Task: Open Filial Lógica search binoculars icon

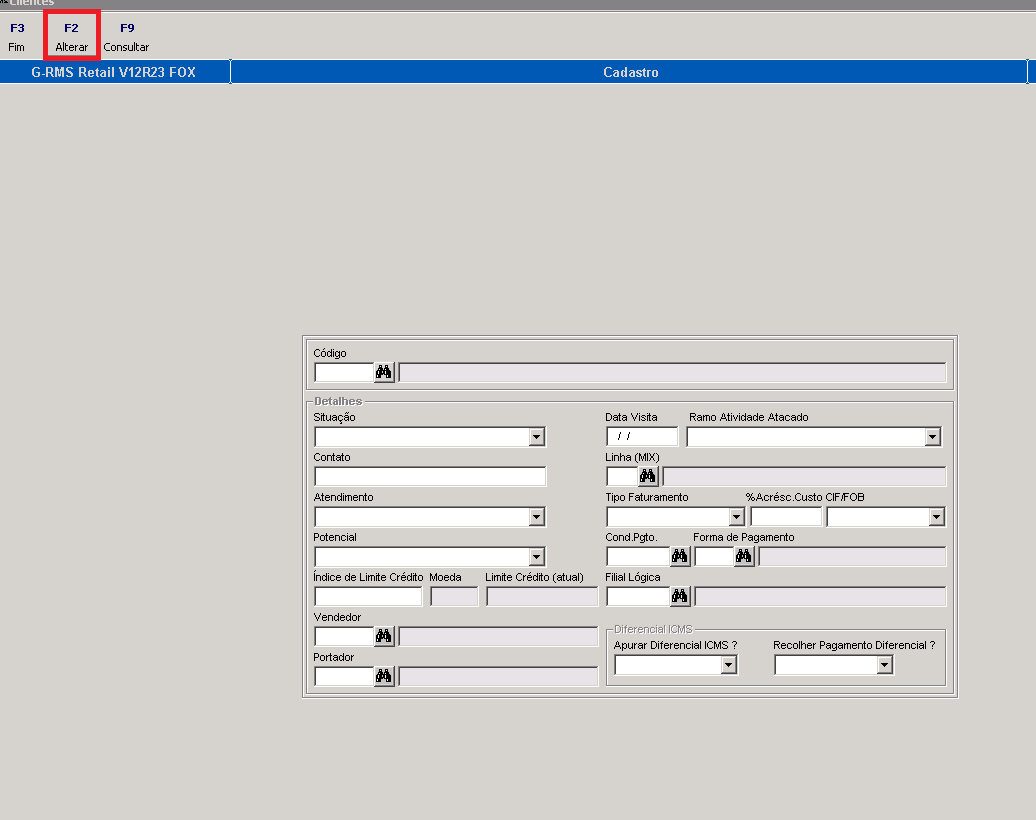Action: (x=680, y=597)
